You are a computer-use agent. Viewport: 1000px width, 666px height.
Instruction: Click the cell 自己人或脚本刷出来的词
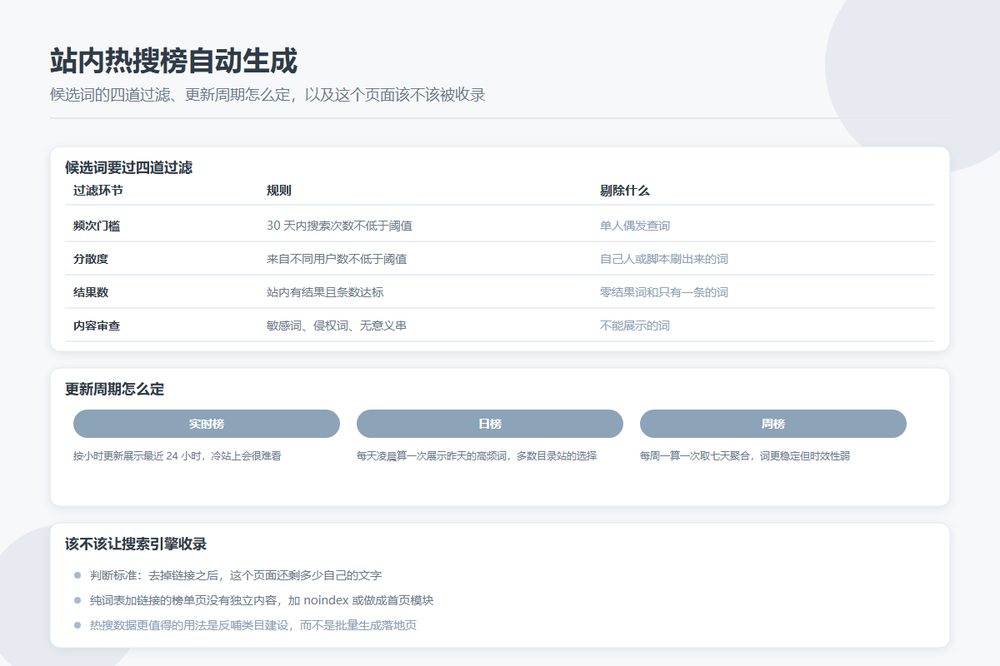[x=664, y=259]
